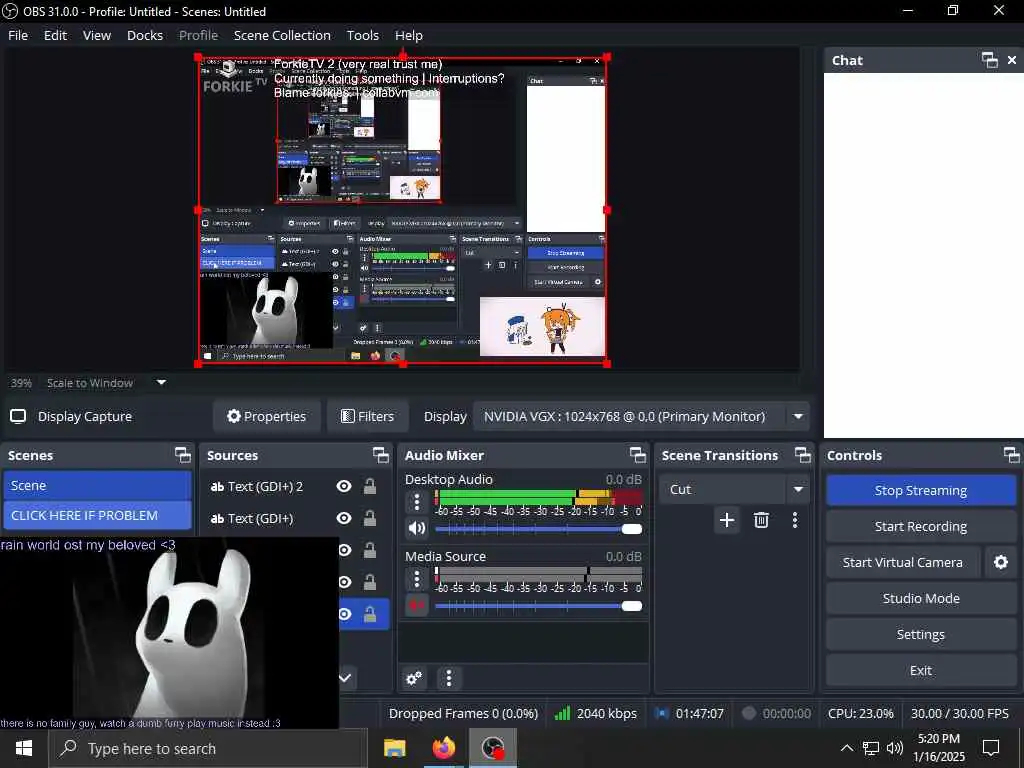Show hidden system tray icons

pyautogui.click(x=846, y=748)
